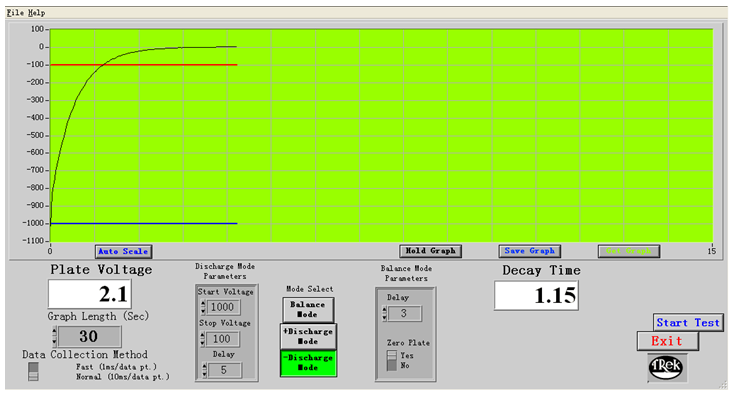Image resolution: width=740 pixels, height=396 pixels.
Task: Click the Graph Length field showing 30
Action: pos(89,337)
